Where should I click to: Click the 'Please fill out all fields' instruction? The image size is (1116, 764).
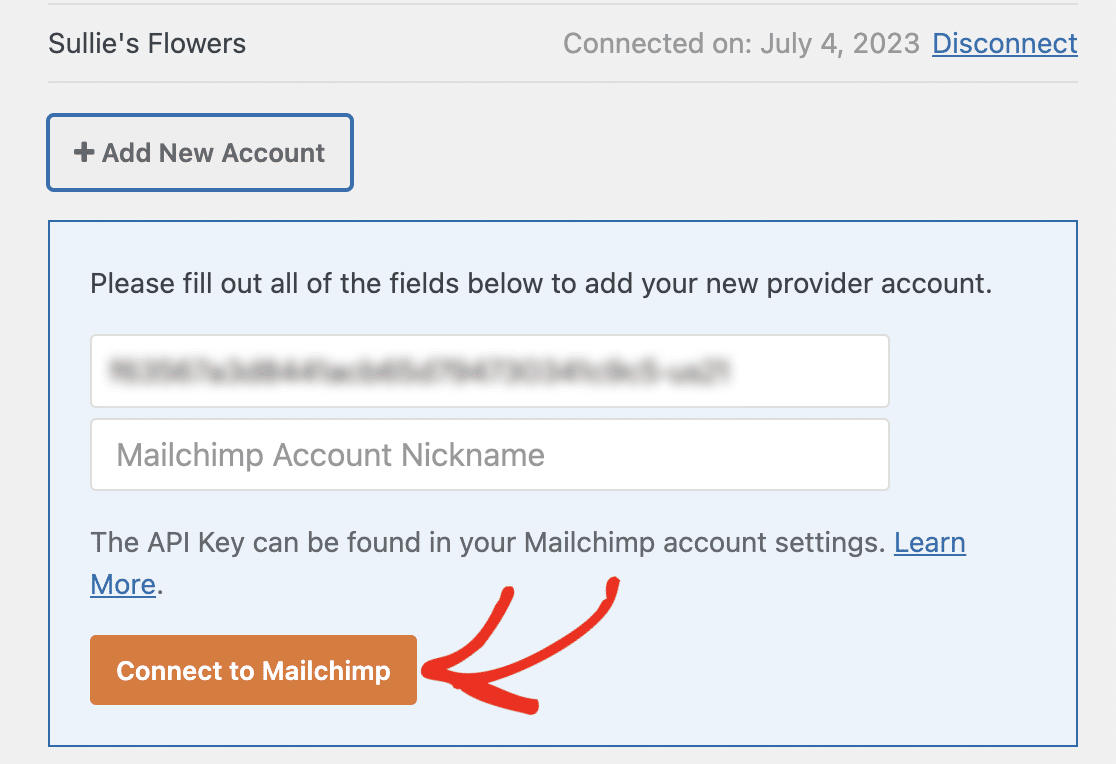pos(540,283)
